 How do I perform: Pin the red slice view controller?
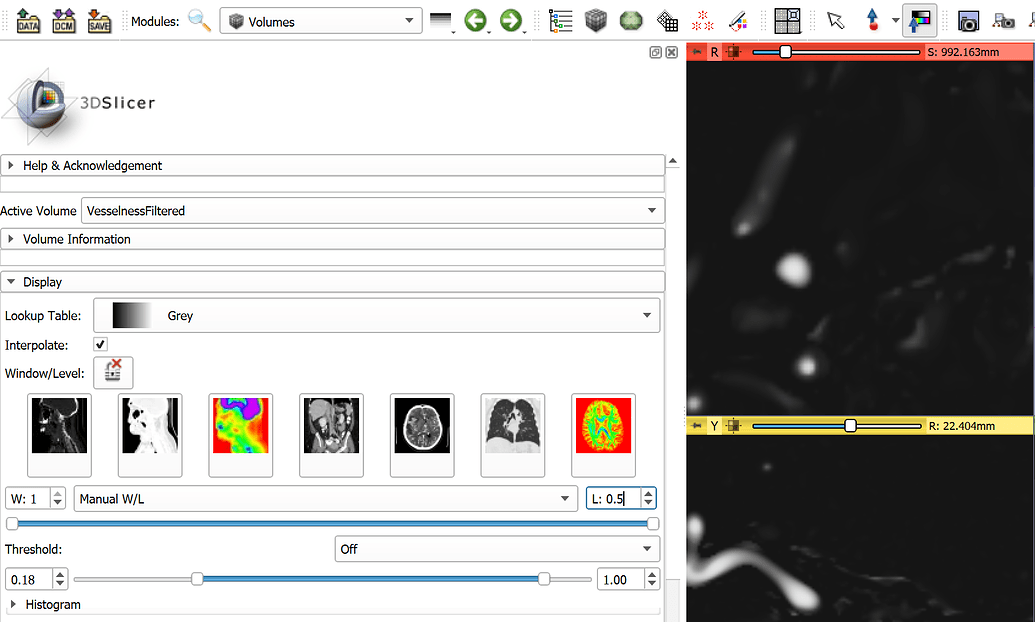[x=697, y=52]
